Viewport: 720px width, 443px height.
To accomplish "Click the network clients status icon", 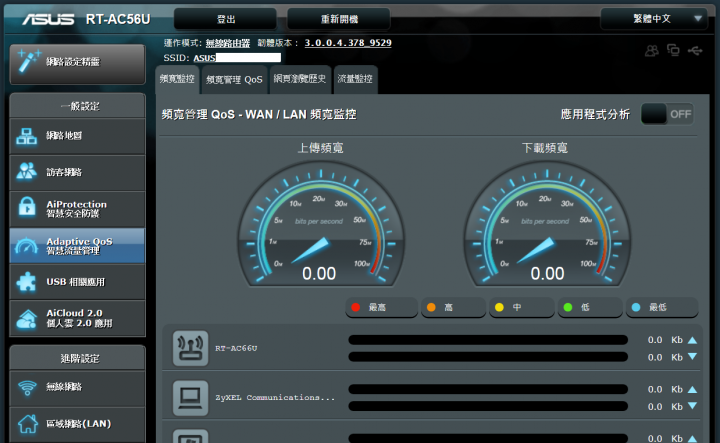I will [673, 50].
